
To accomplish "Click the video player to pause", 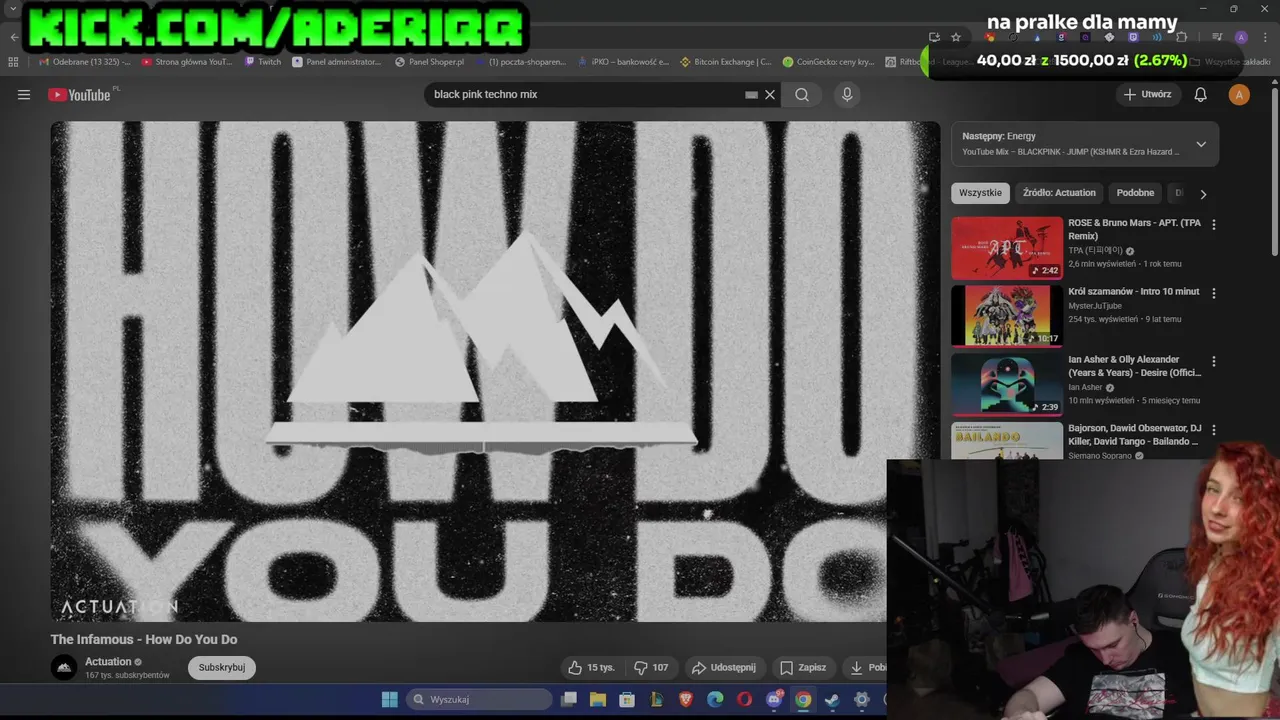I will click(495, 371).
